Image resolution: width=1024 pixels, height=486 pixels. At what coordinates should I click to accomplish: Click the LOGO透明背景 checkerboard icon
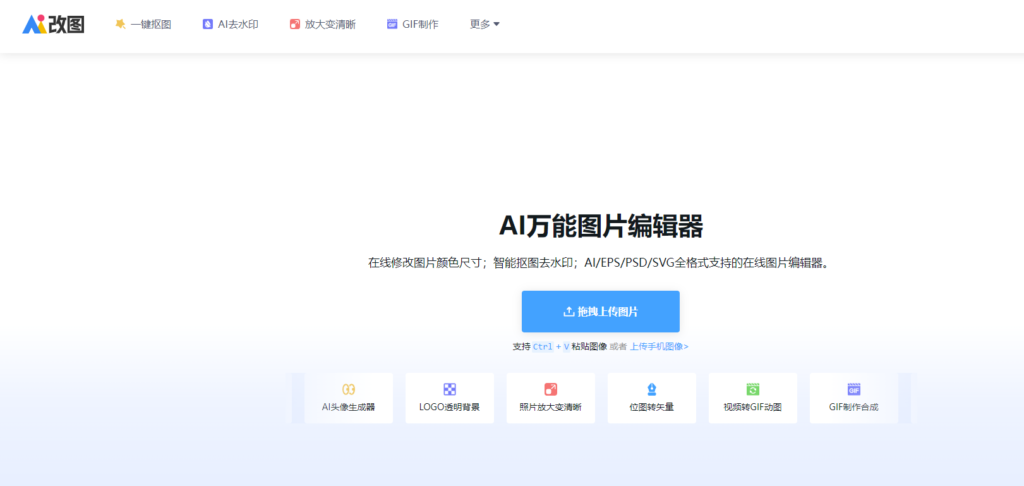450,389
